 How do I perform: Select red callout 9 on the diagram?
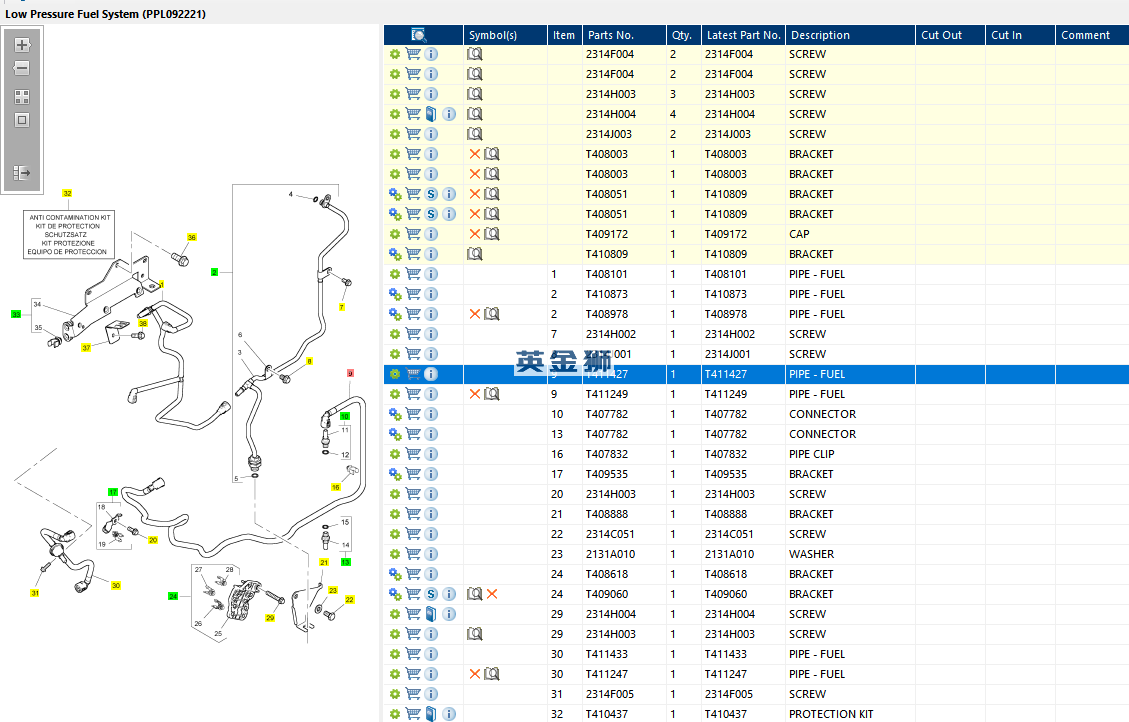(350, 373)
